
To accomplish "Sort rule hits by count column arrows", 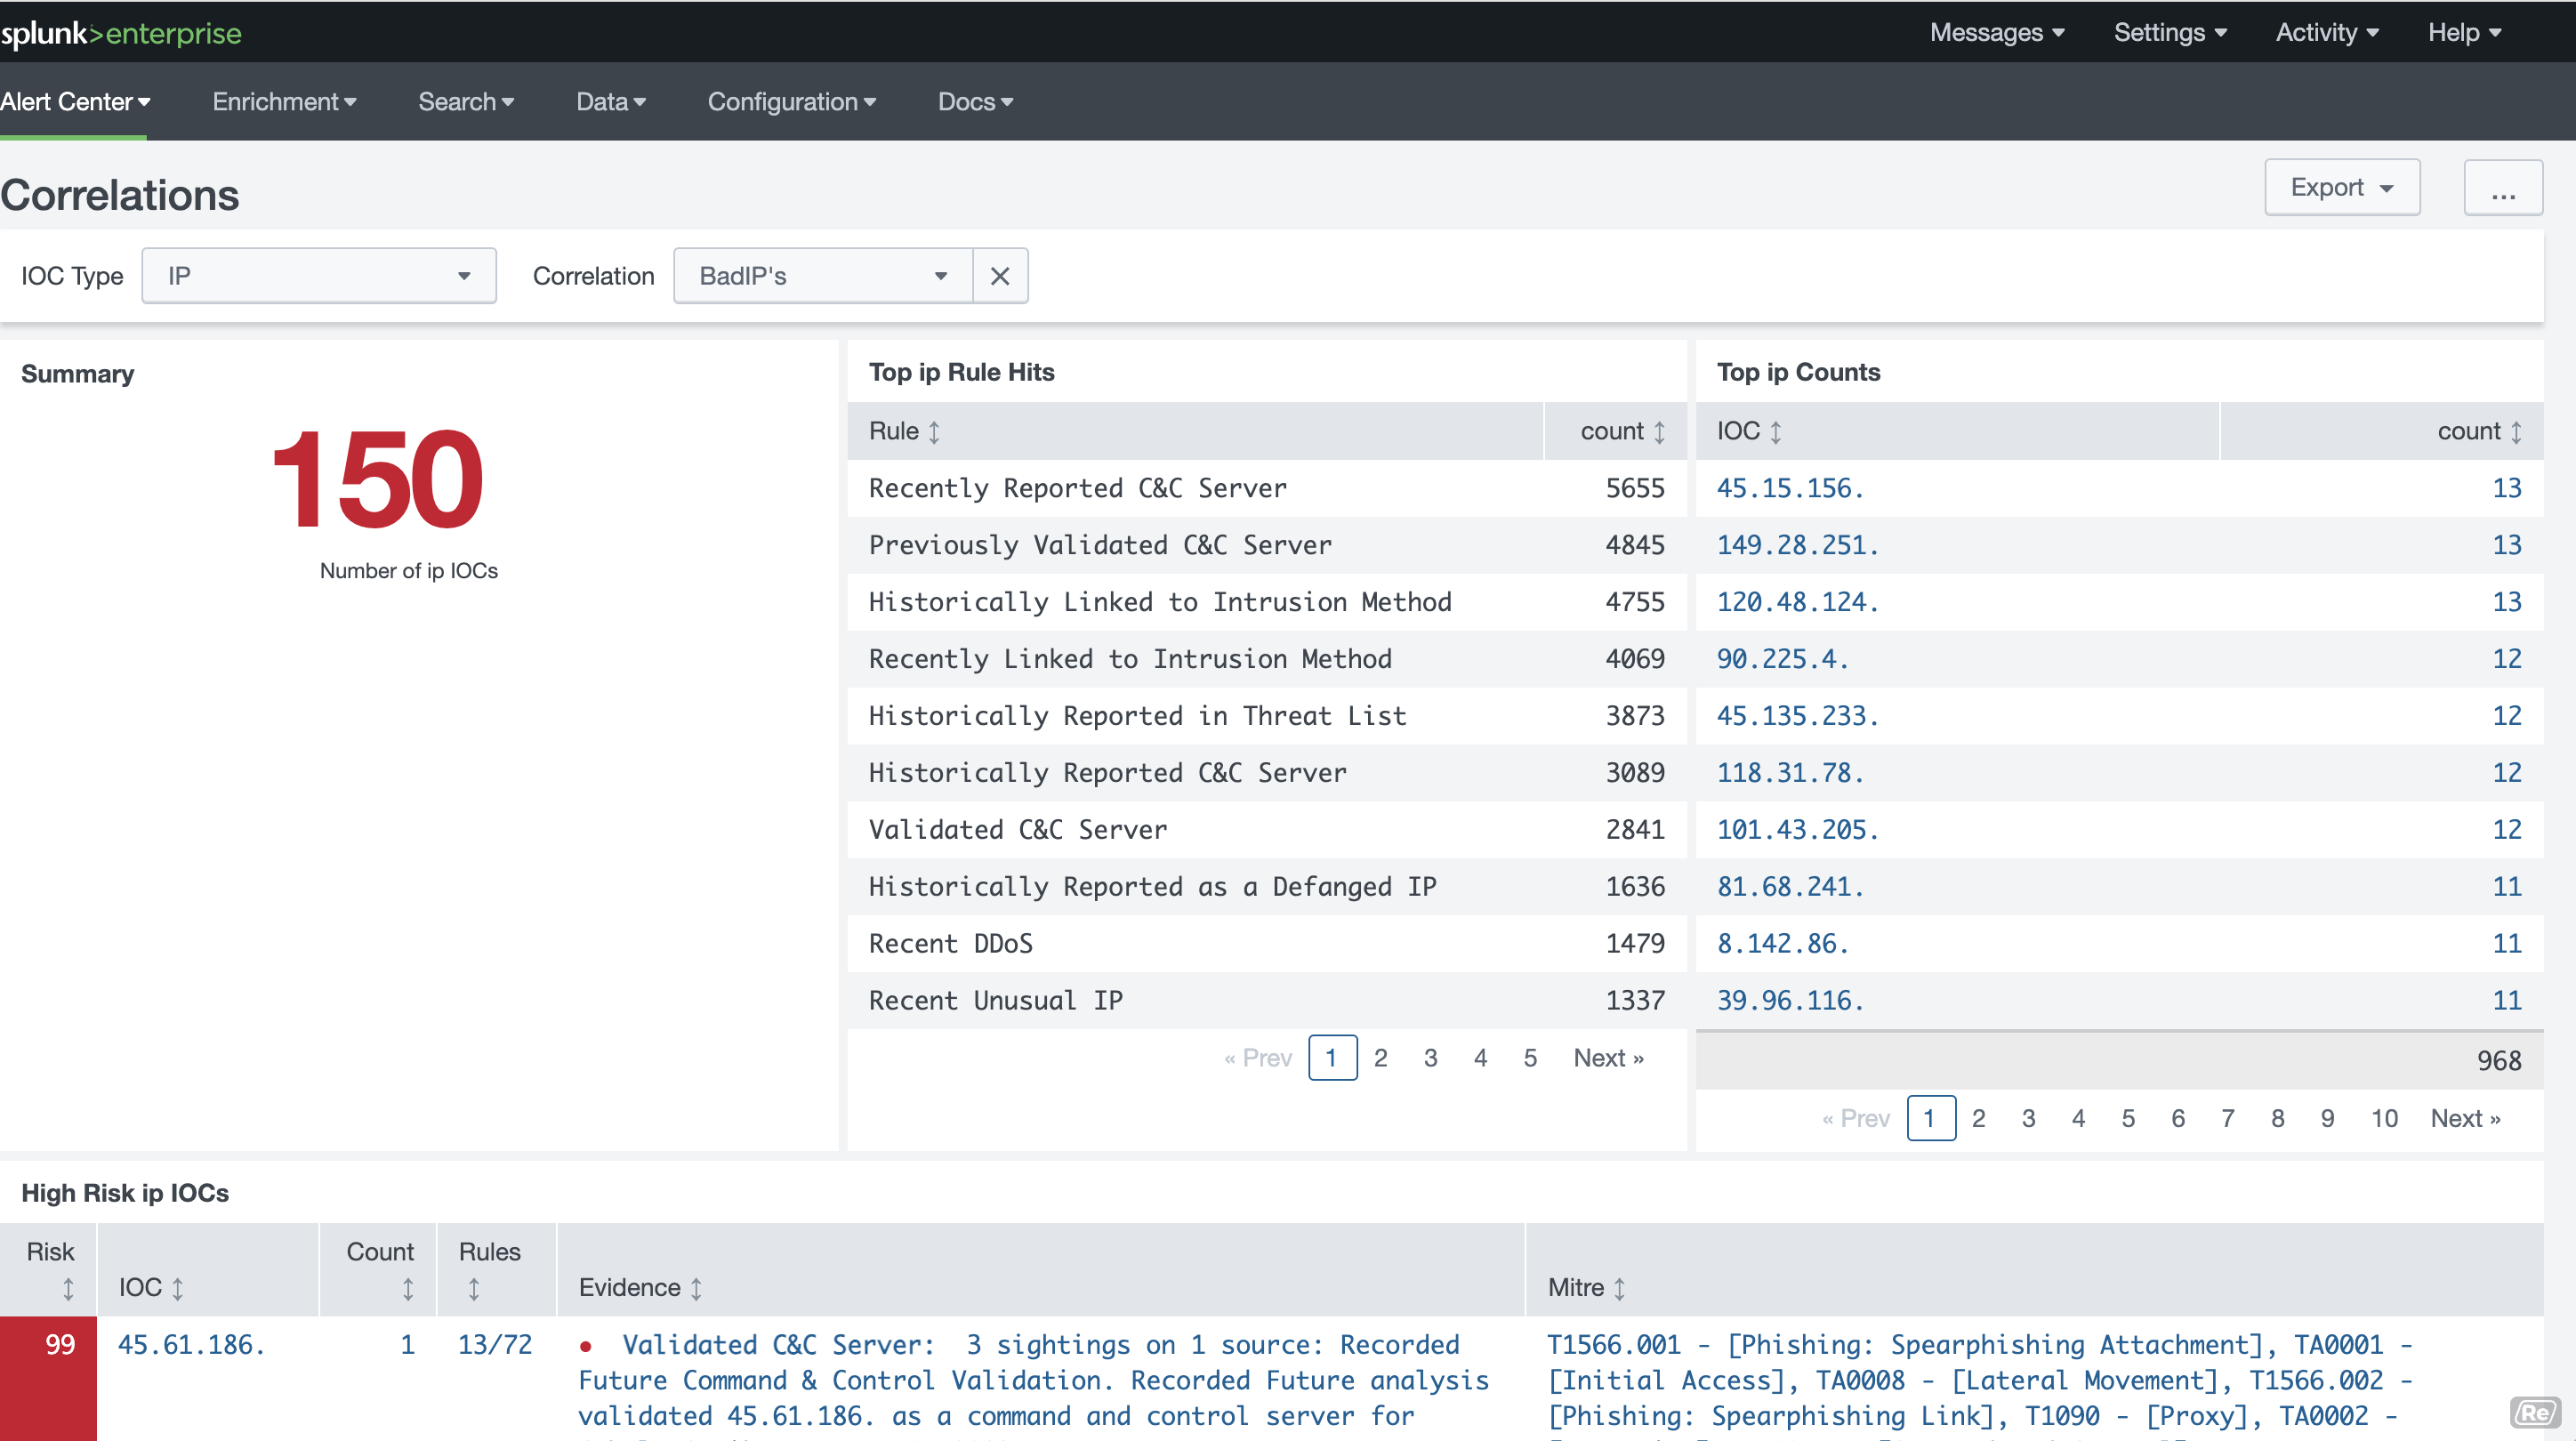I will (x=1659, y=432).
